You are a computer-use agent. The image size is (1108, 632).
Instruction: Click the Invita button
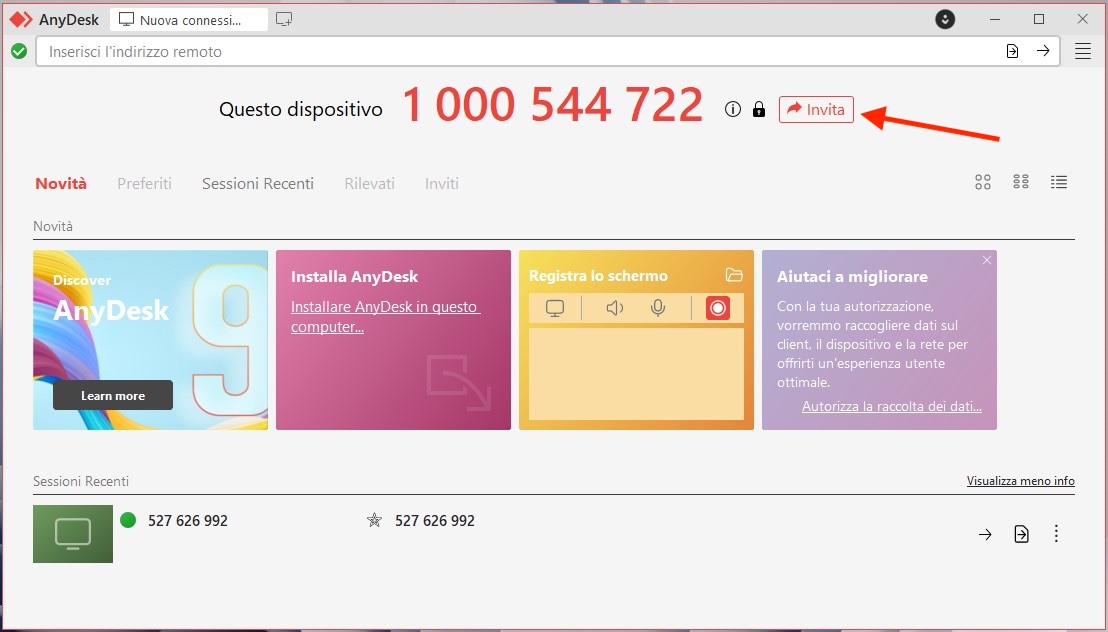click(816, 110)
